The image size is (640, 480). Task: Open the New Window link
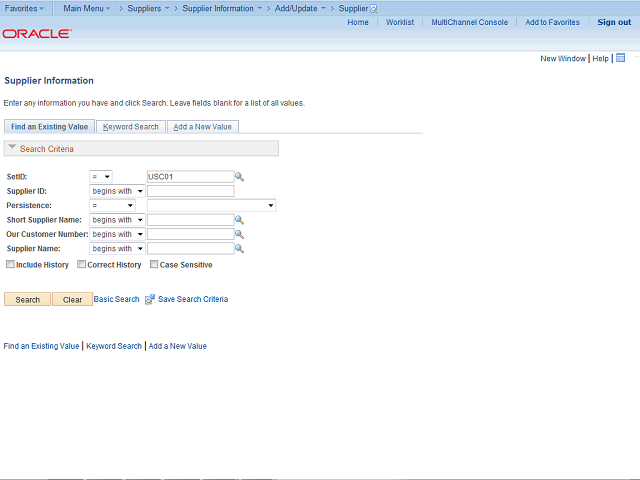563,58
